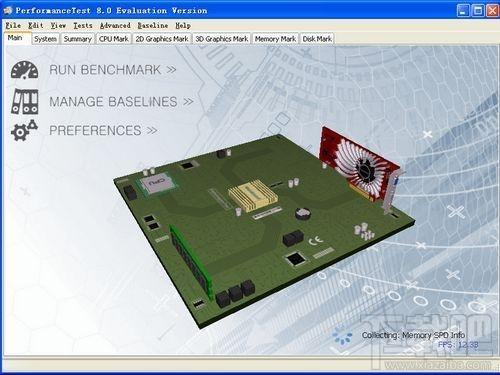Switch to the Summary tab

(x=78, y=39)
